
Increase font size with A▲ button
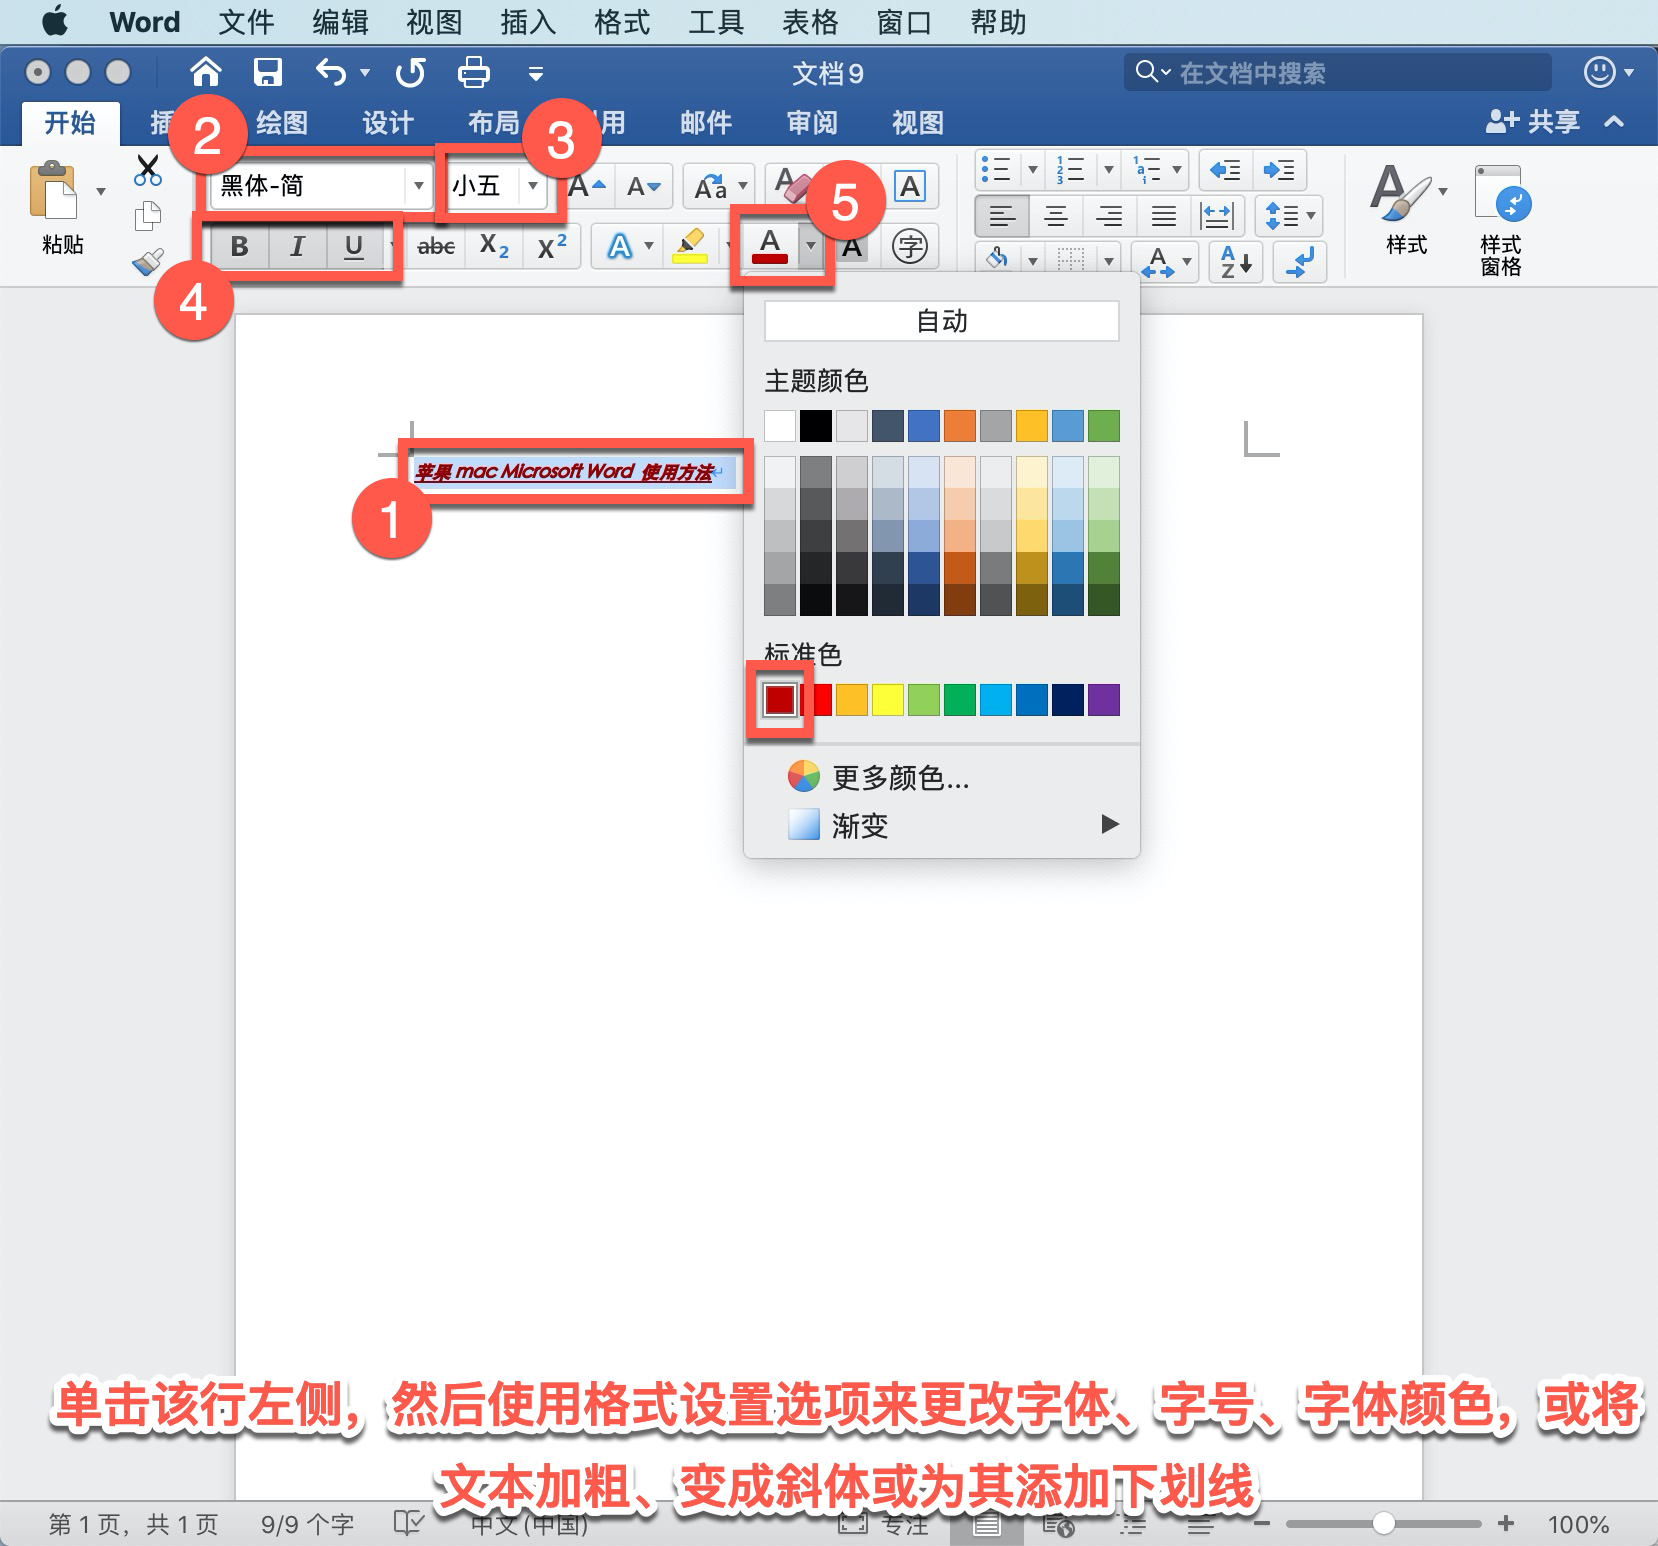[588, 186]
